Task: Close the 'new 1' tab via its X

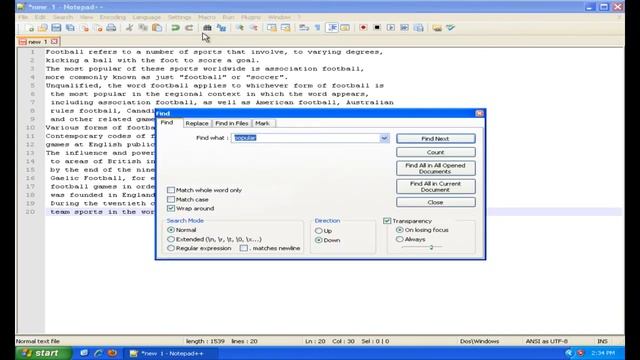Action: 54,42
